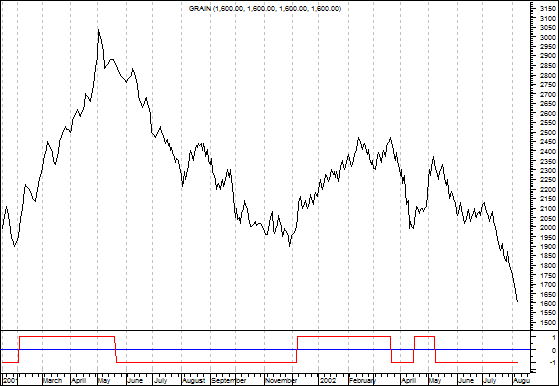Click the August month label on axis

click(194, 381)
